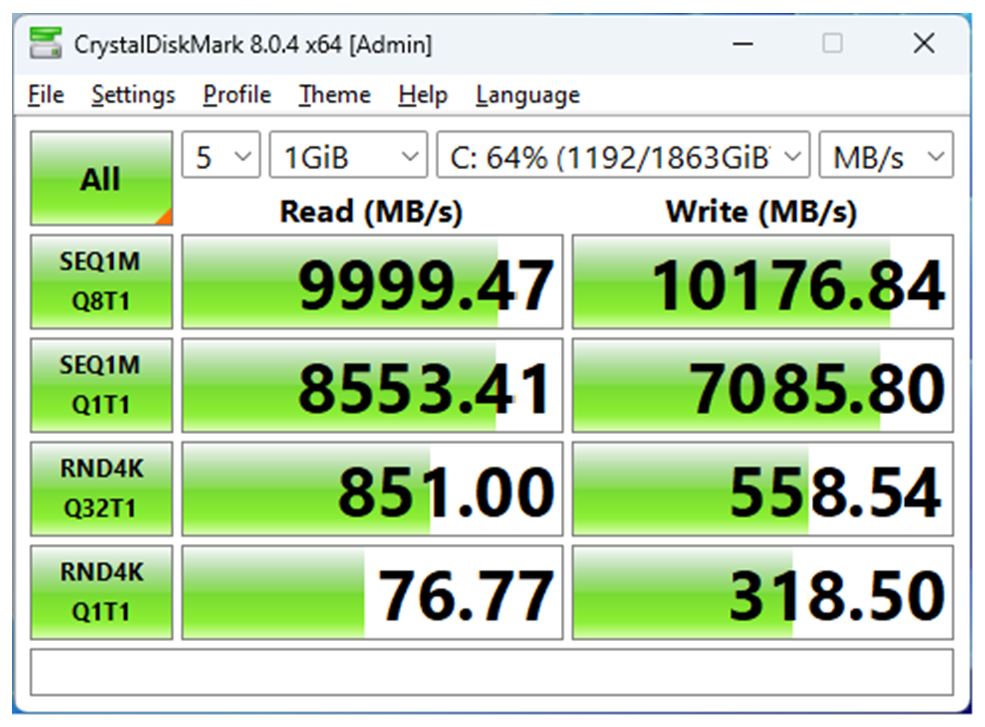Open the MB/s unit dropdown
Viewport: 985px width, 727px height.
[x=886, y=155]
